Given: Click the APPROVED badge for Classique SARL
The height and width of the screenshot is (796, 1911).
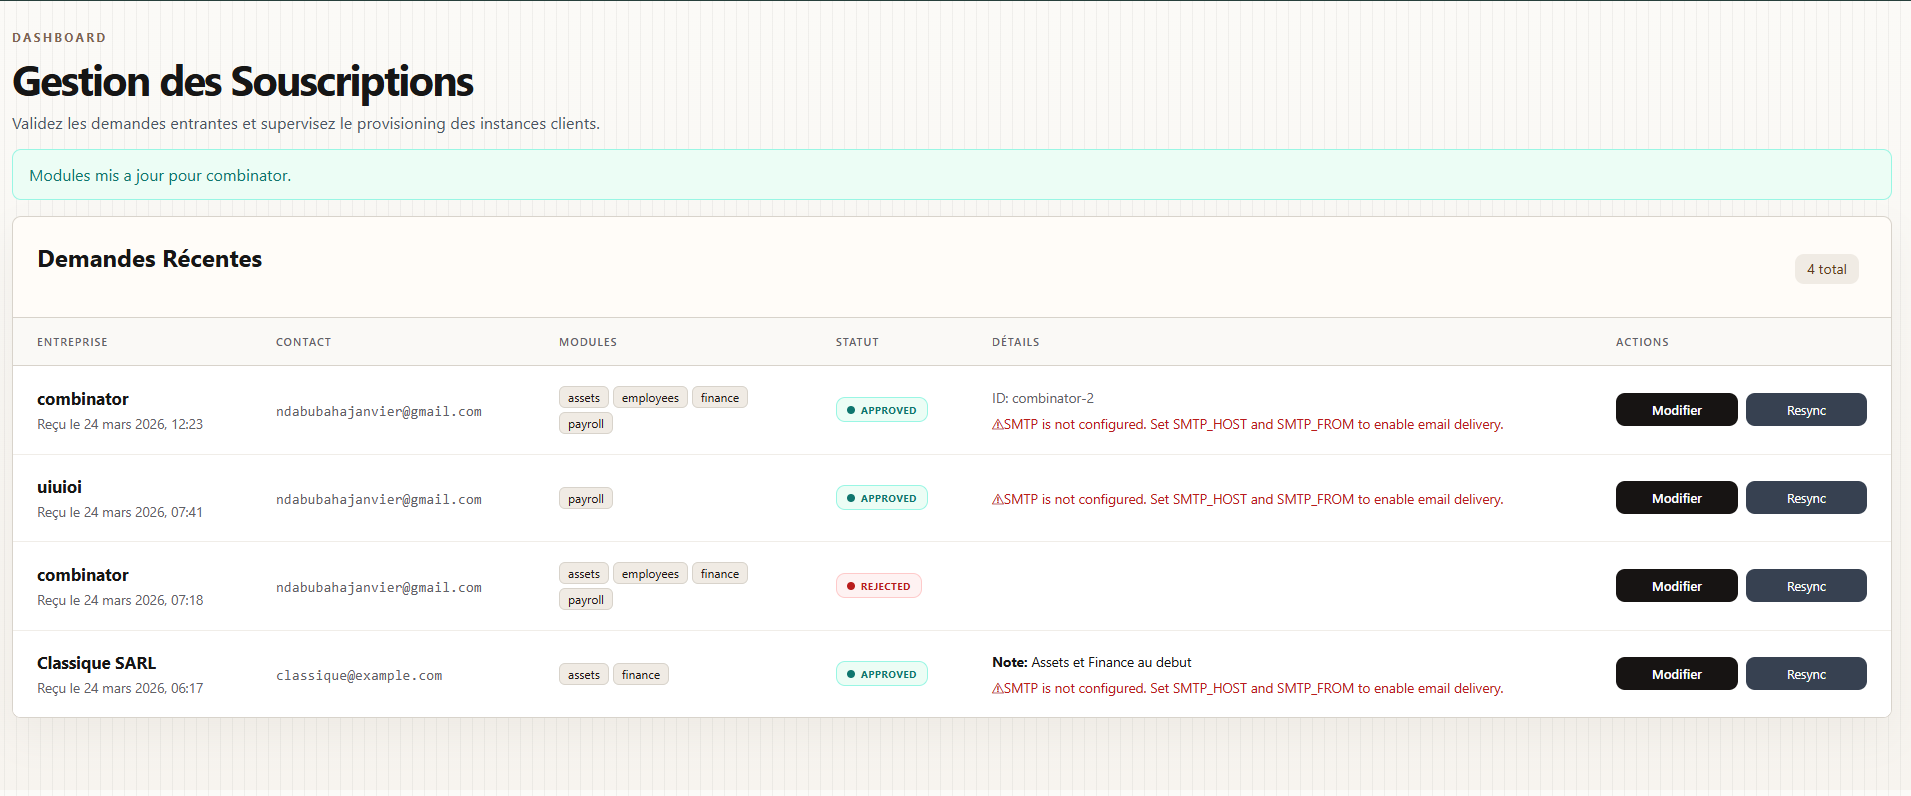Looking at the screenshot, I should click(x=881, y=674).
